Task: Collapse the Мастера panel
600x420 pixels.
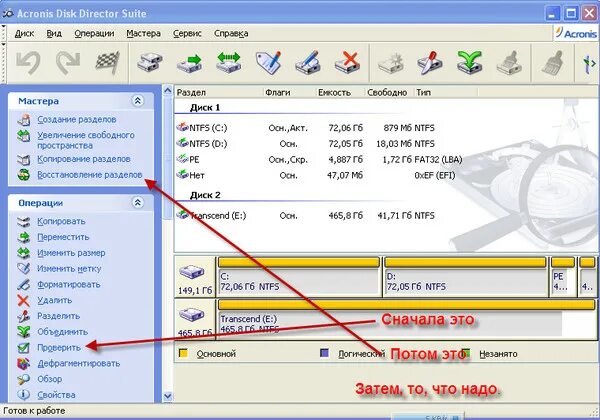Action: pos(137,101)
